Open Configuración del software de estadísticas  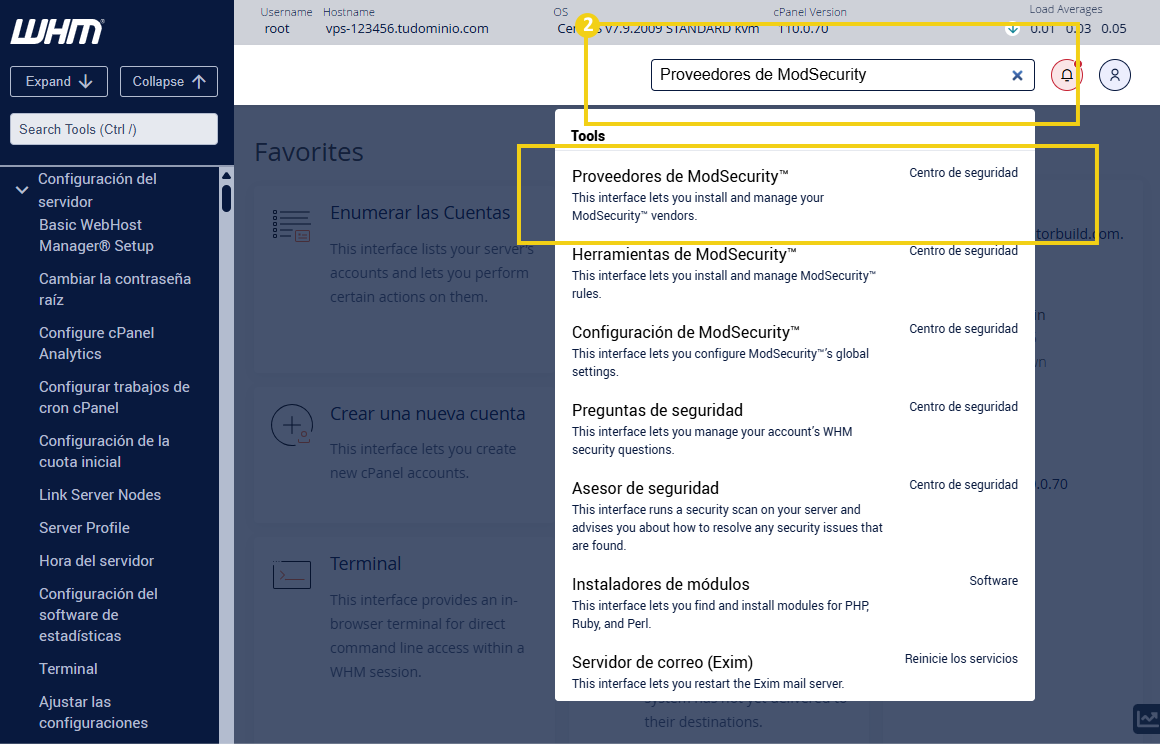click(x=98, y=615)
